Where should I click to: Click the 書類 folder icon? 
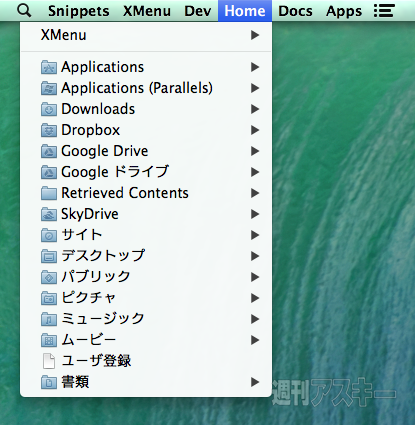pos(49,382)
